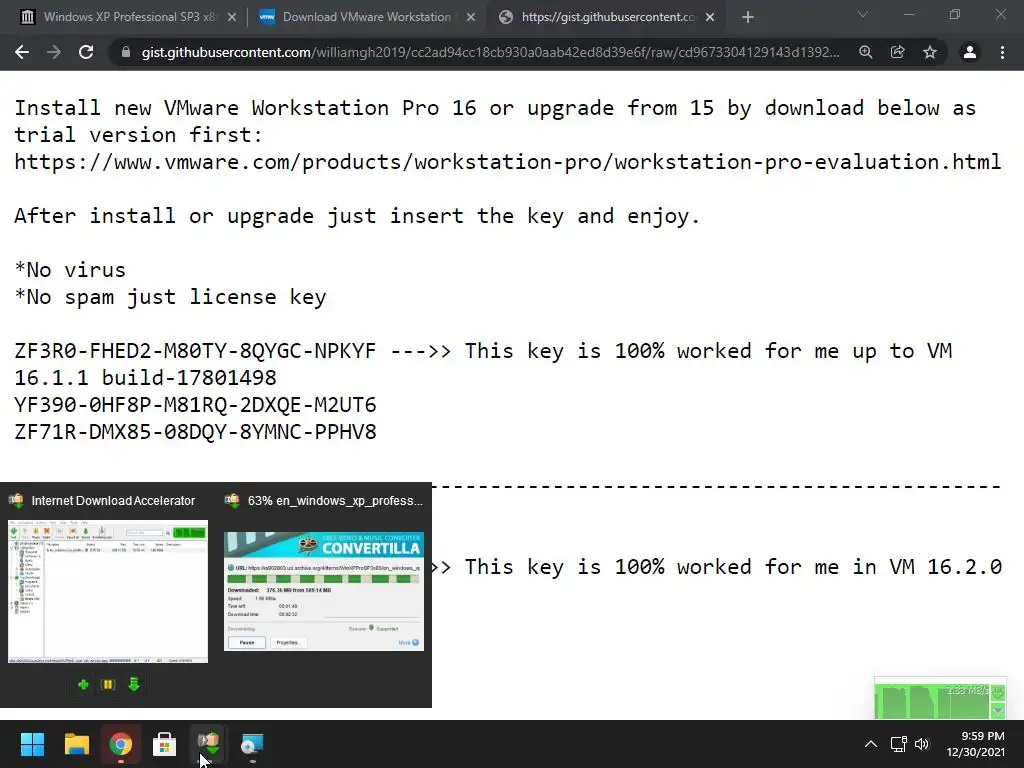Click '16.1.1 build-17801498' text

pyautogui.click(x=145, y=377)
